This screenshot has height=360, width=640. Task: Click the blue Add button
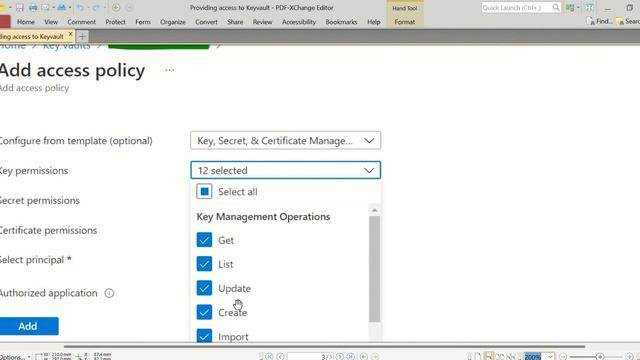click(x=29, y=326)
